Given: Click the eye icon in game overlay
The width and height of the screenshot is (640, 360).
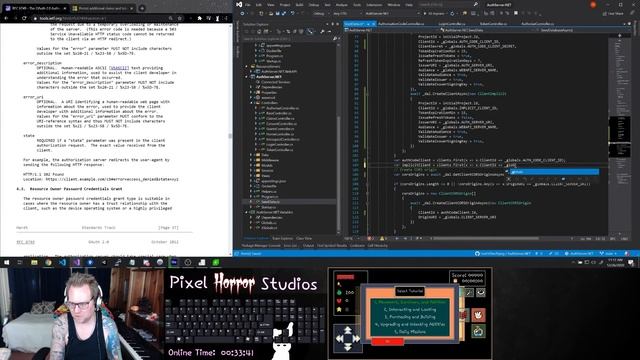Looking at the screenshot, I should 481,292.
